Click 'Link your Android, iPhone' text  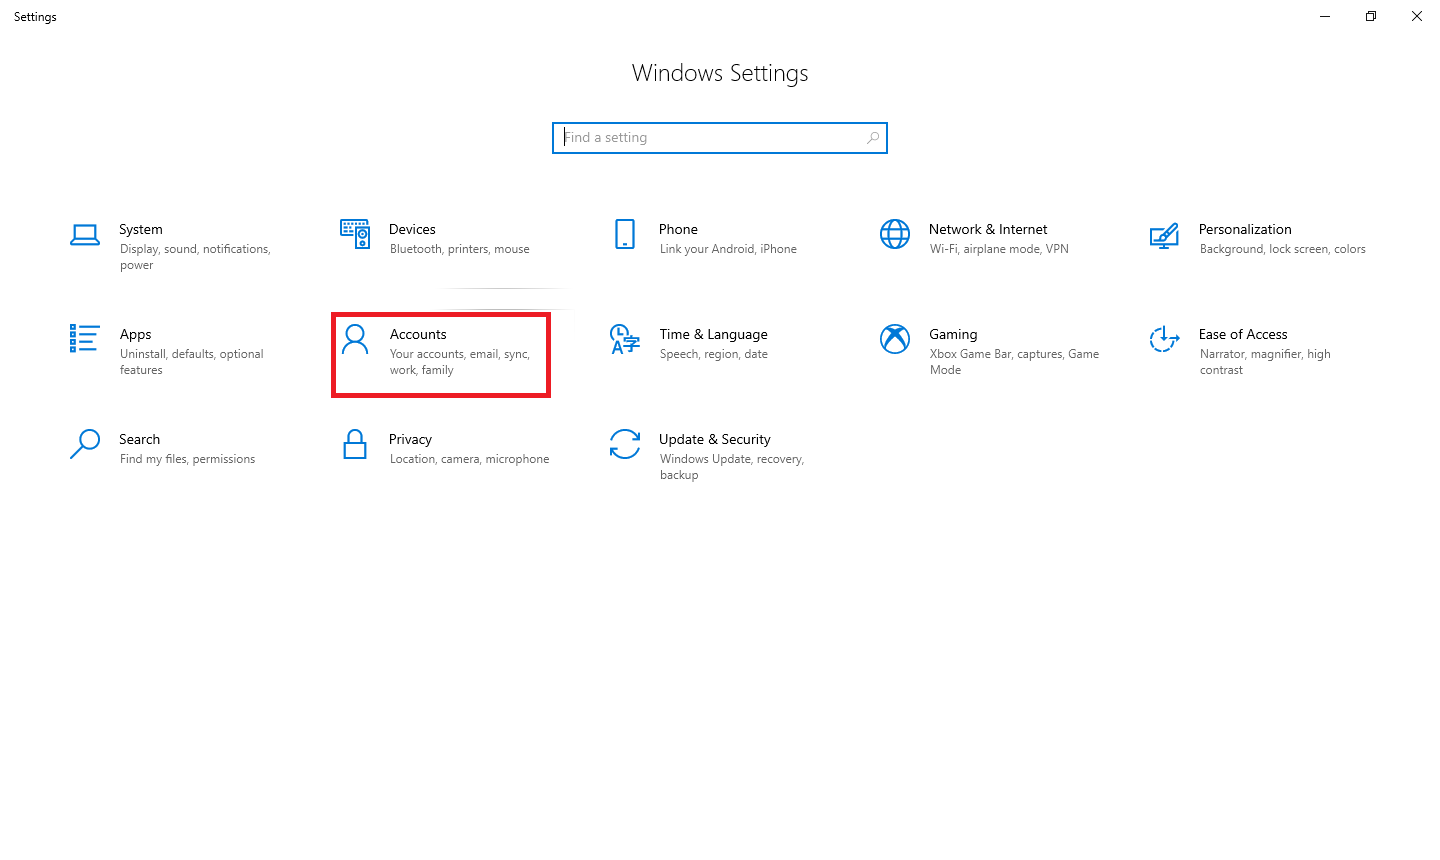[x=728, y=249]
